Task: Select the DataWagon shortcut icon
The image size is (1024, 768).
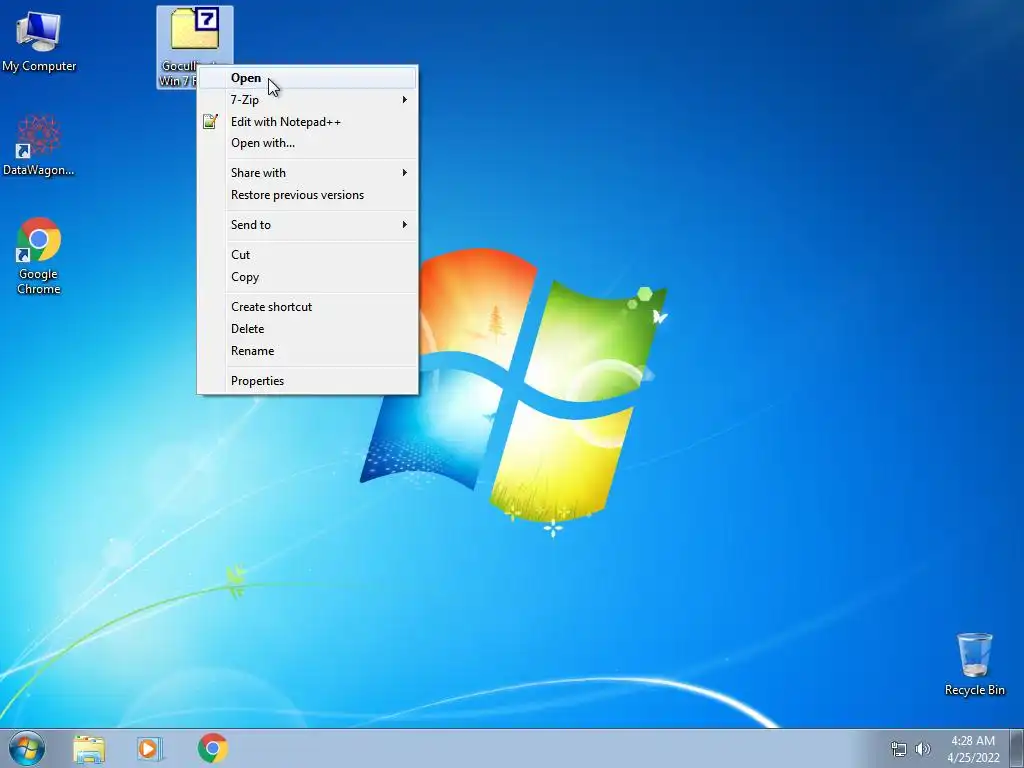Action: click(39, 145)
